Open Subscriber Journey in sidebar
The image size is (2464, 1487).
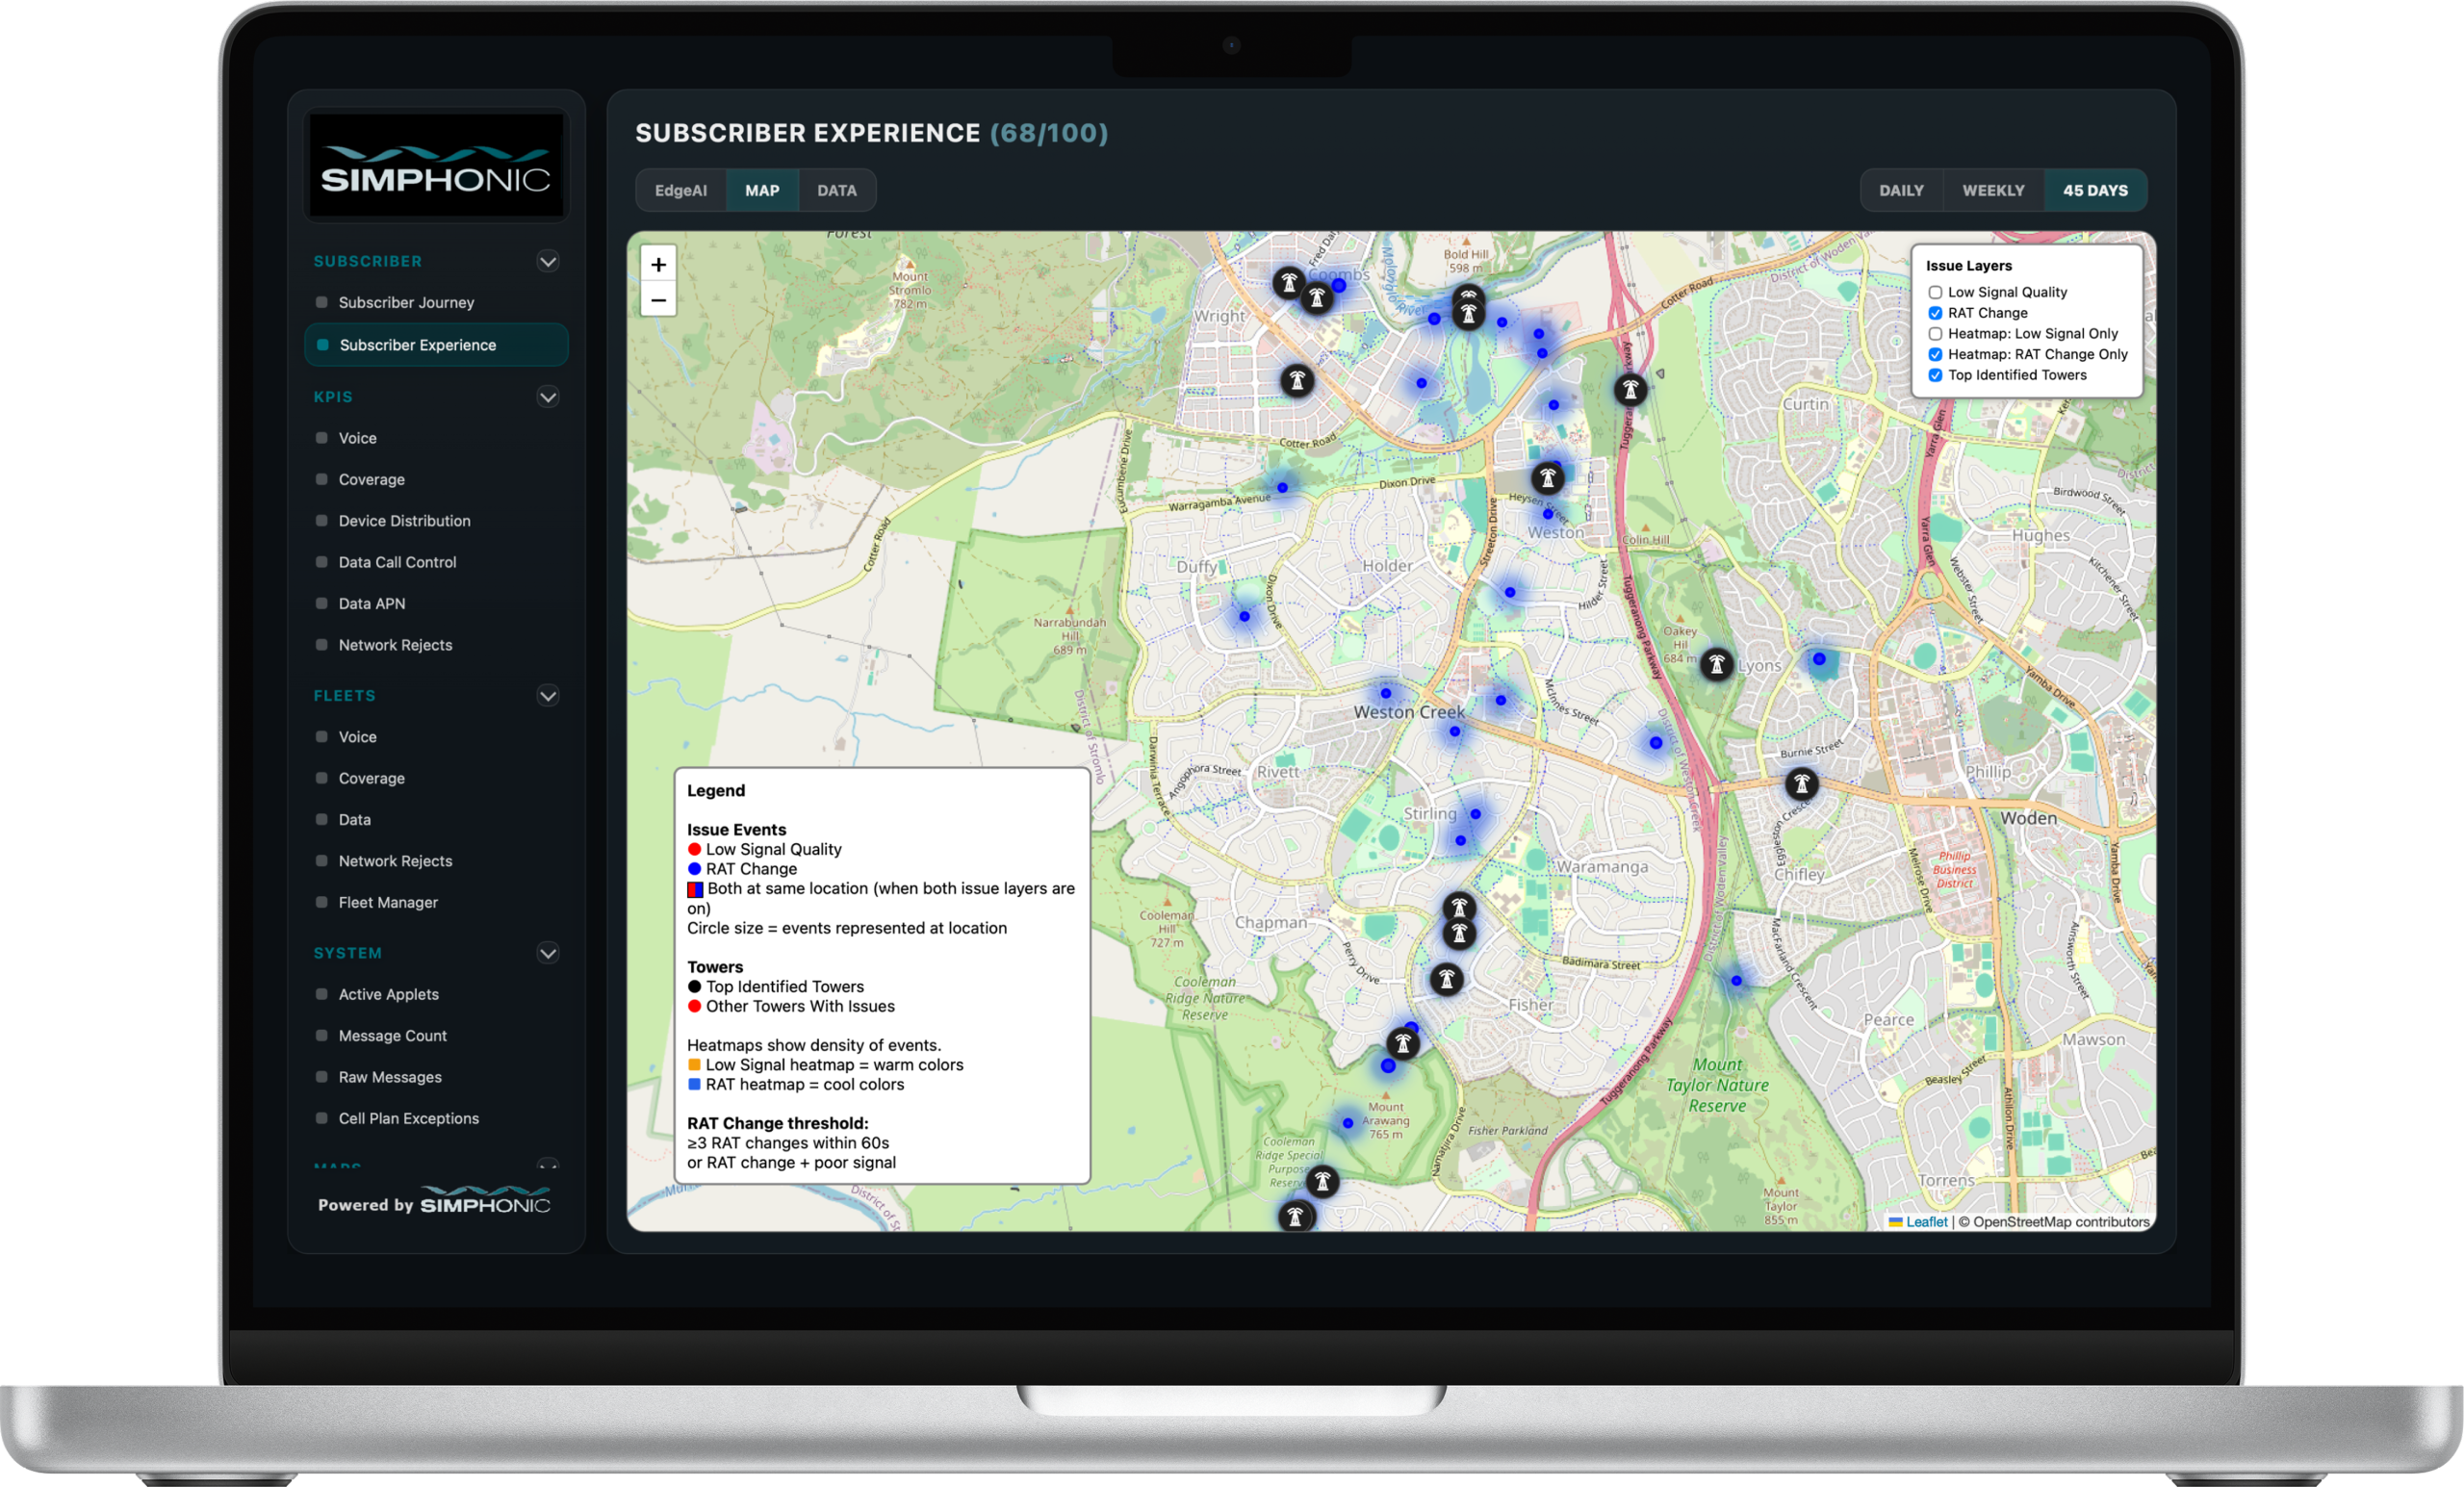406,303
